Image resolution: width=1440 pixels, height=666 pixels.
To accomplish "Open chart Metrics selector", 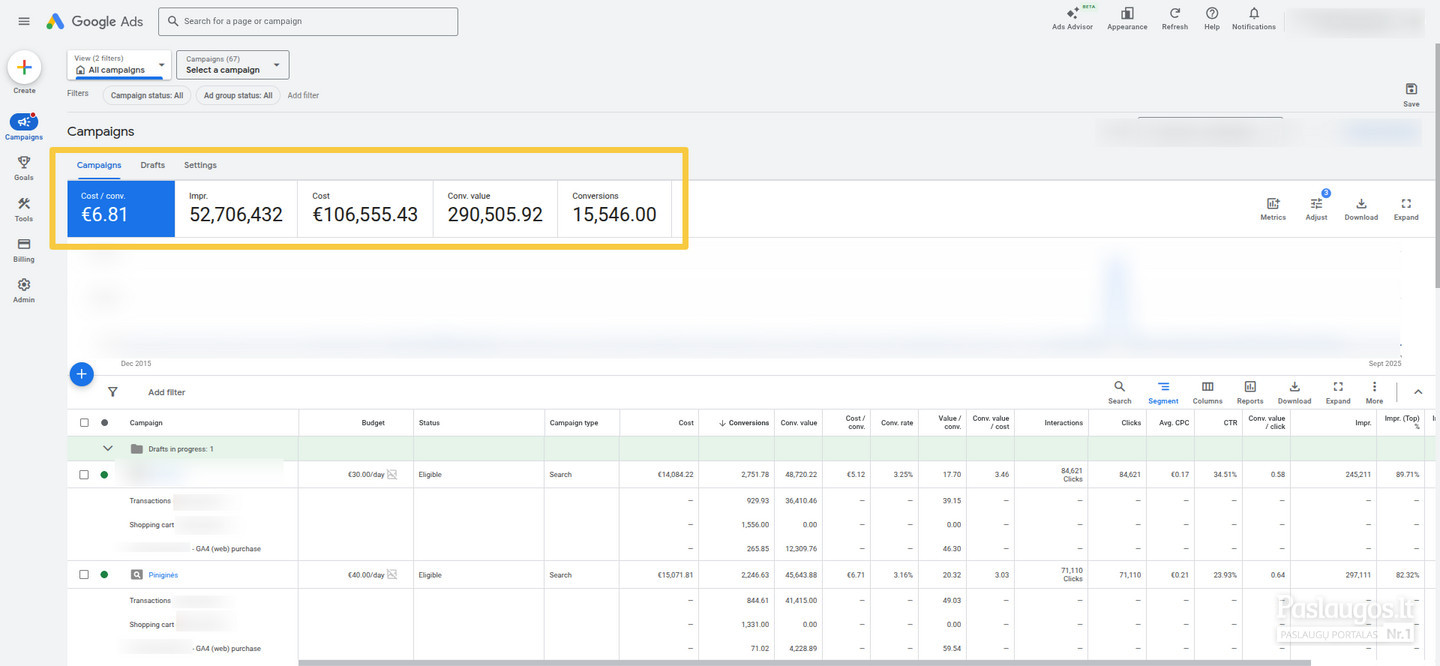I will pyautogui.click(x=1273, y=208).
